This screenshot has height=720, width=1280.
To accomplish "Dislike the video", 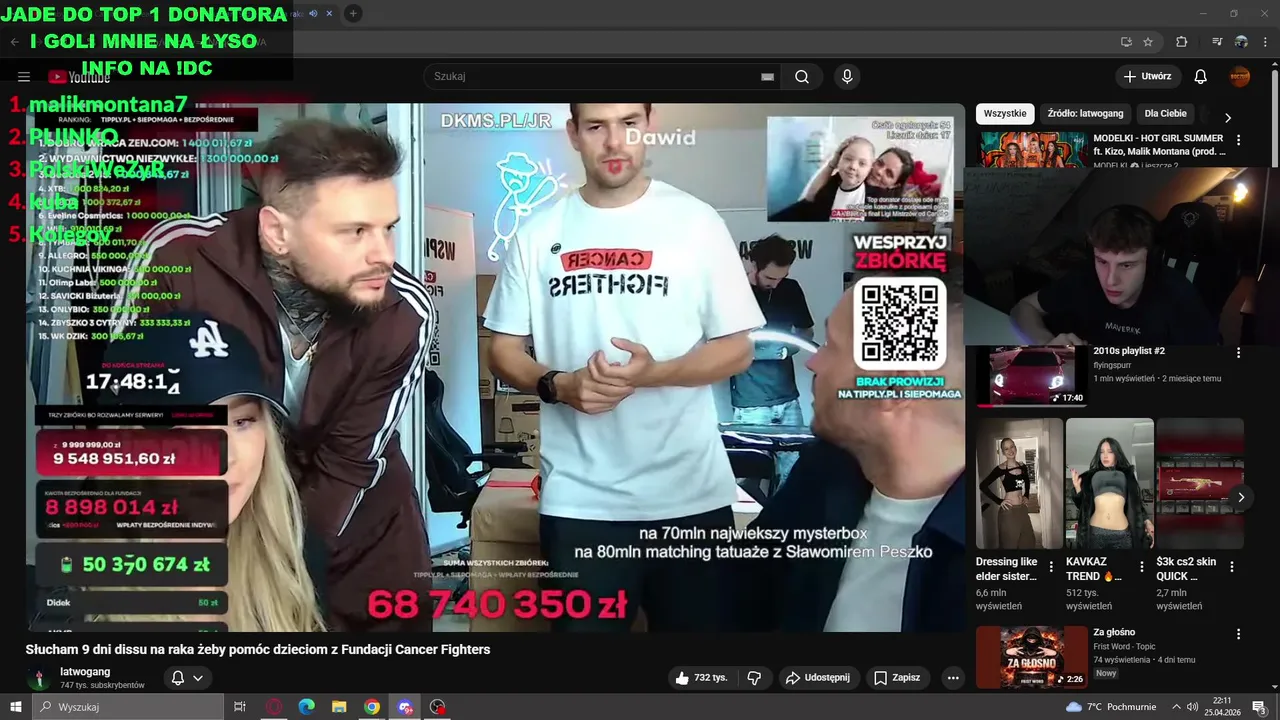I will coord(754,678).
